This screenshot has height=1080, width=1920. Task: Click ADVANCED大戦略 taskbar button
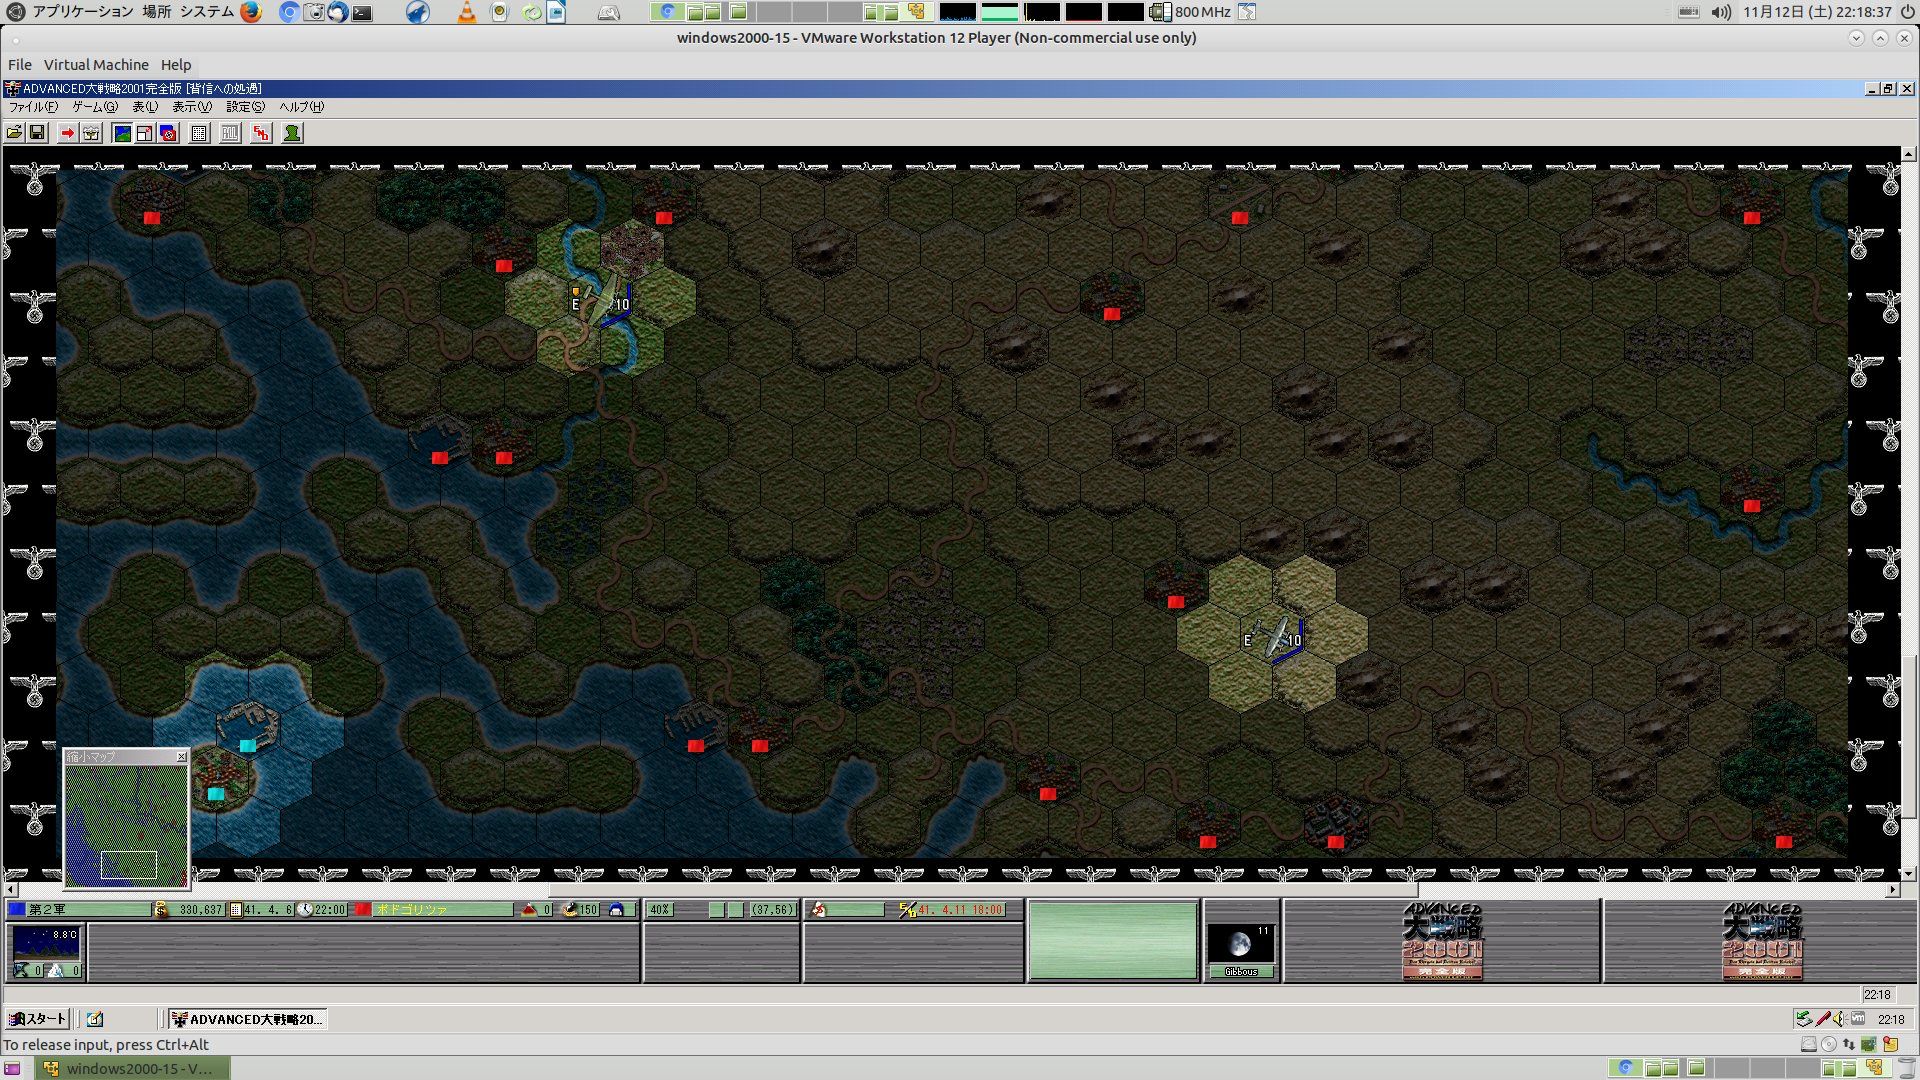(x=247, y=1019)
